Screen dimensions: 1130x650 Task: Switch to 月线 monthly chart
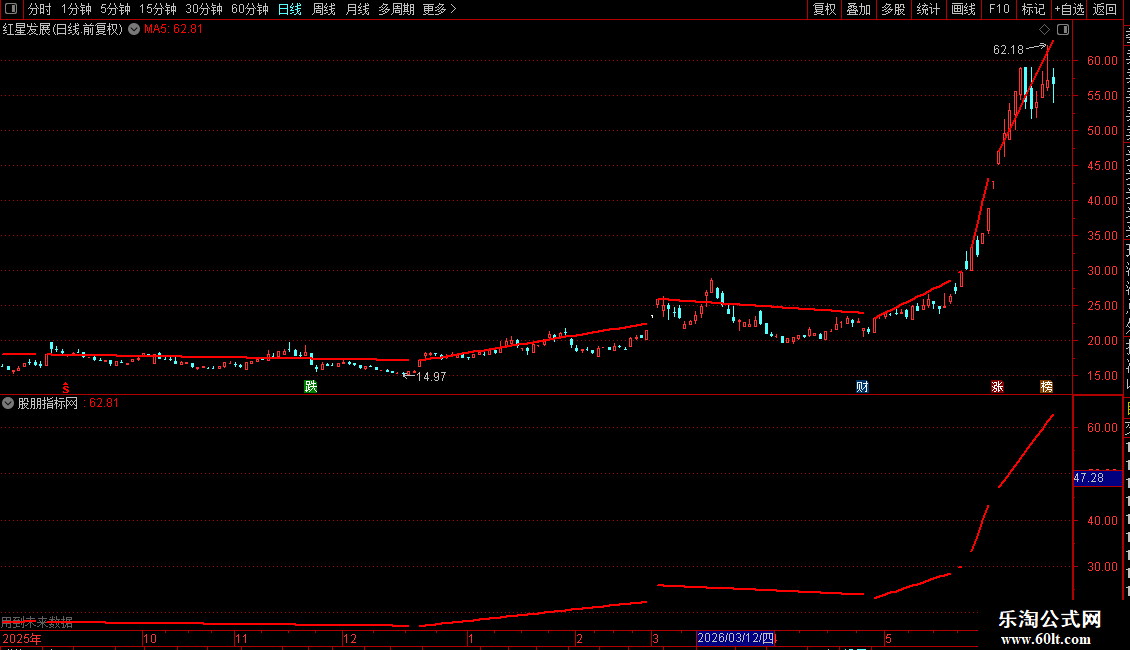pos(357,9)
